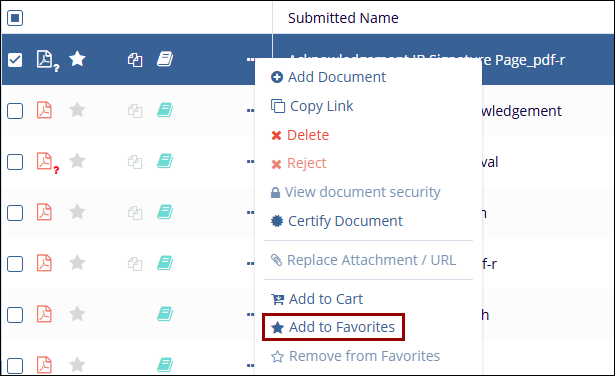Click the copy icon in the row ending 'n'
Image resolution: width=615 pixels, height=376 pixels.
coord(135,213)
